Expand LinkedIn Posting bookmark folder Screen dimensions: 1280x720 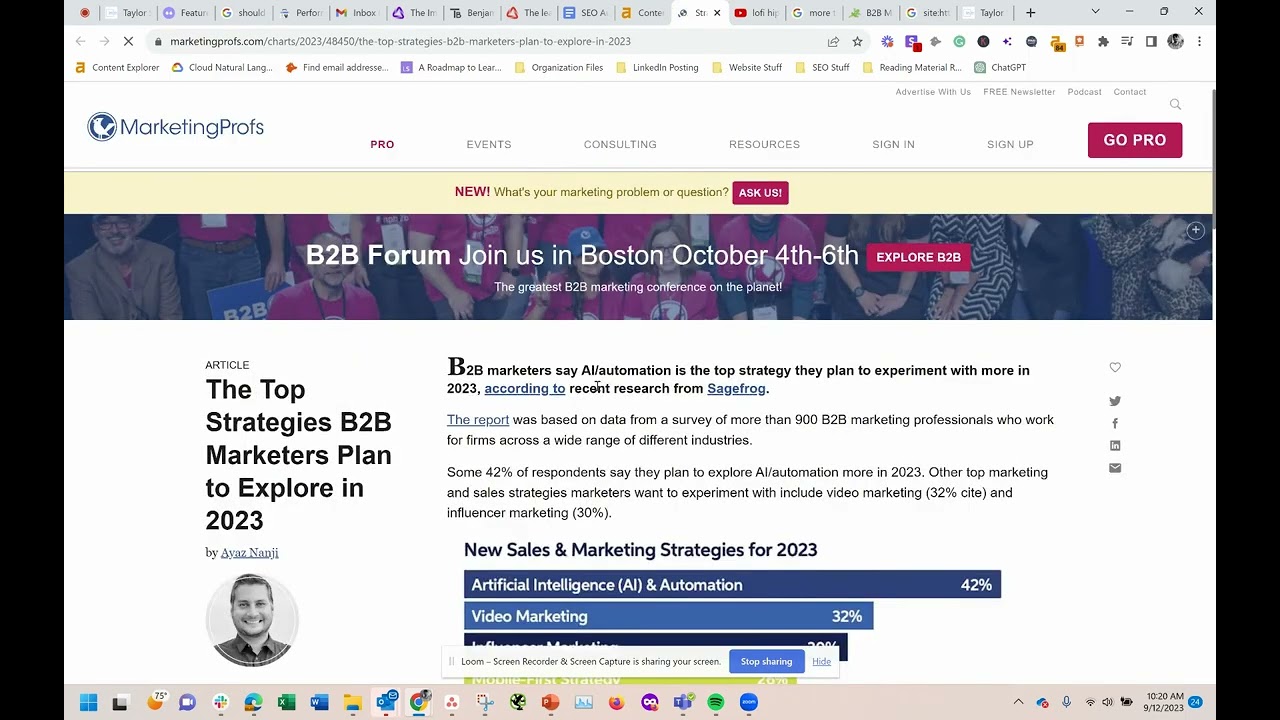(657, 68)
